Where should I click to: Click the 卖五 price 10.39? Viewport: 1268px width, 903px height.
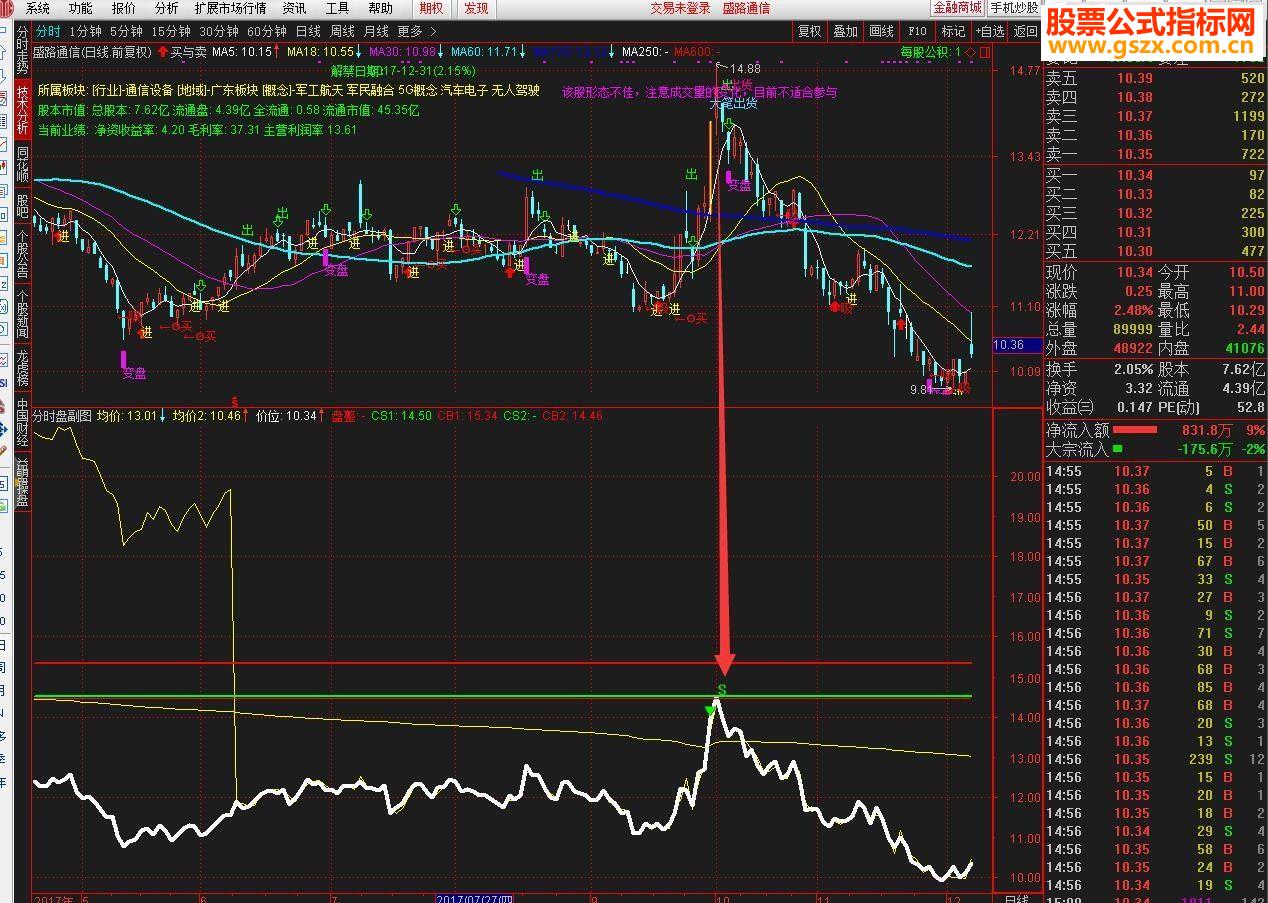point(1135,78)
